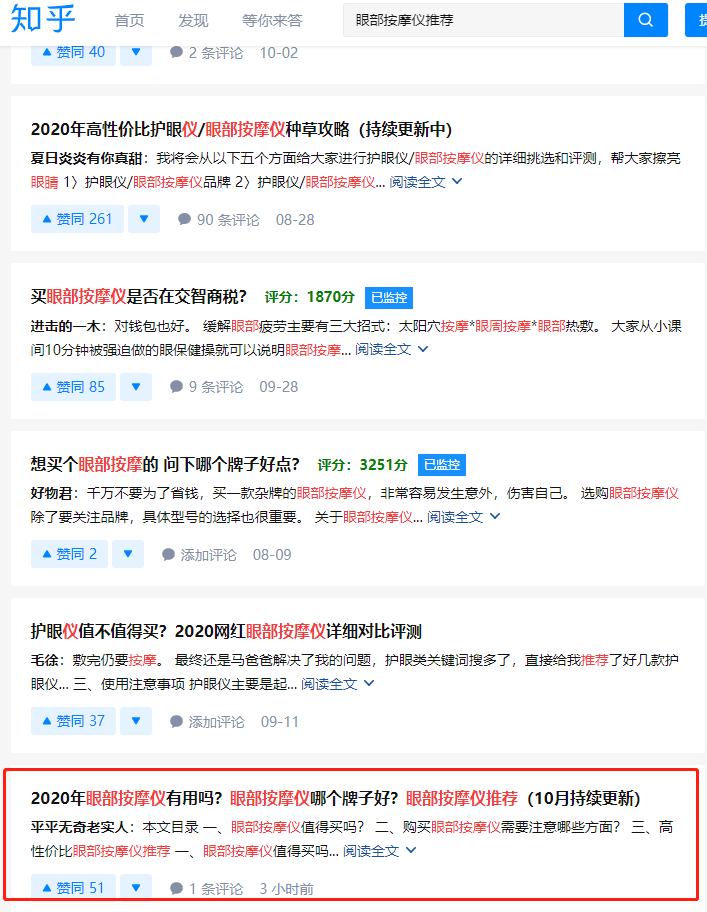This screenshot has height=912, width=707.
Task: Downvote arrow next to 赞同 40
Action: (x=136, y=52)
